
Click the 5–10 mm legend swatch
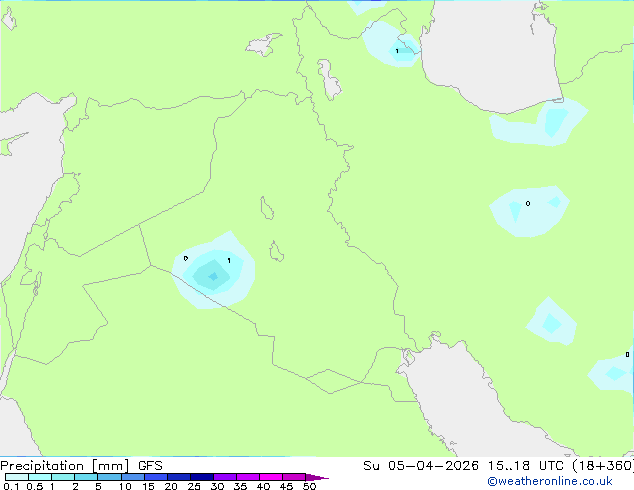tap(110, 477)
